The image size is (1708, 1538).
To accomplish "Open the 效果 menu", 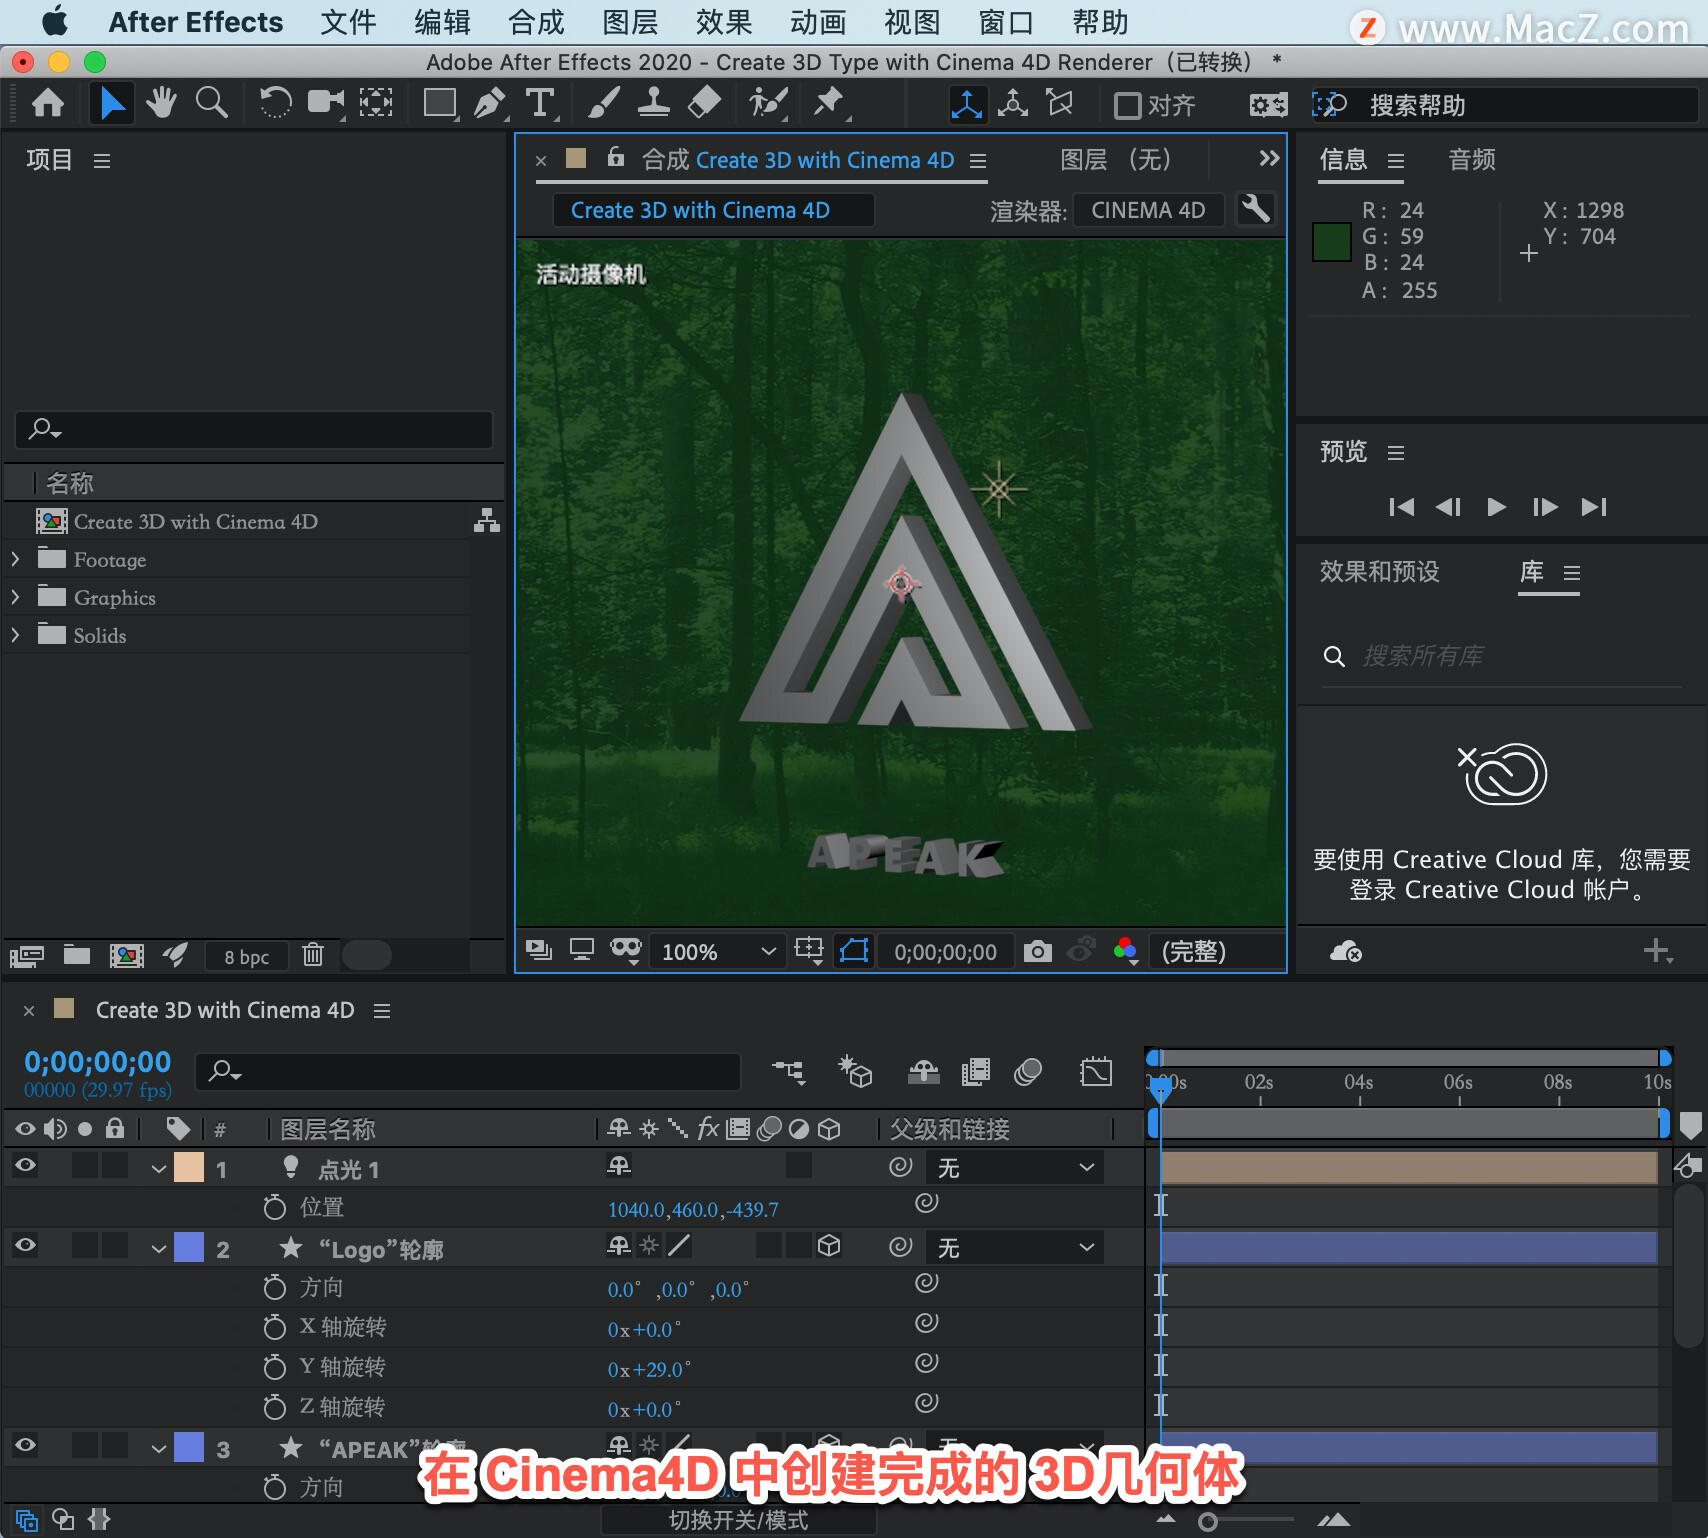I will pyautogui.click(x=724, y=22).
